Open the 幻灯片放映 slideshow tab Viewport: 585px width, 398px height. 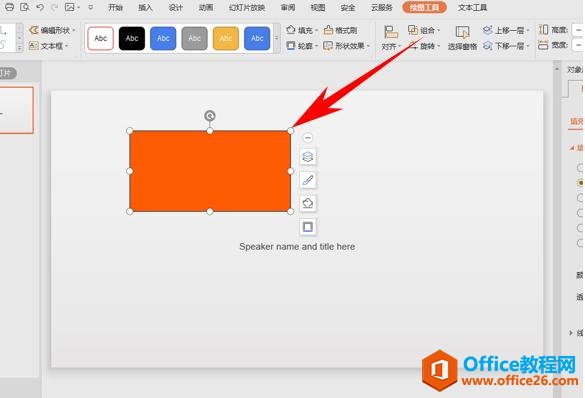click(247, 7)
